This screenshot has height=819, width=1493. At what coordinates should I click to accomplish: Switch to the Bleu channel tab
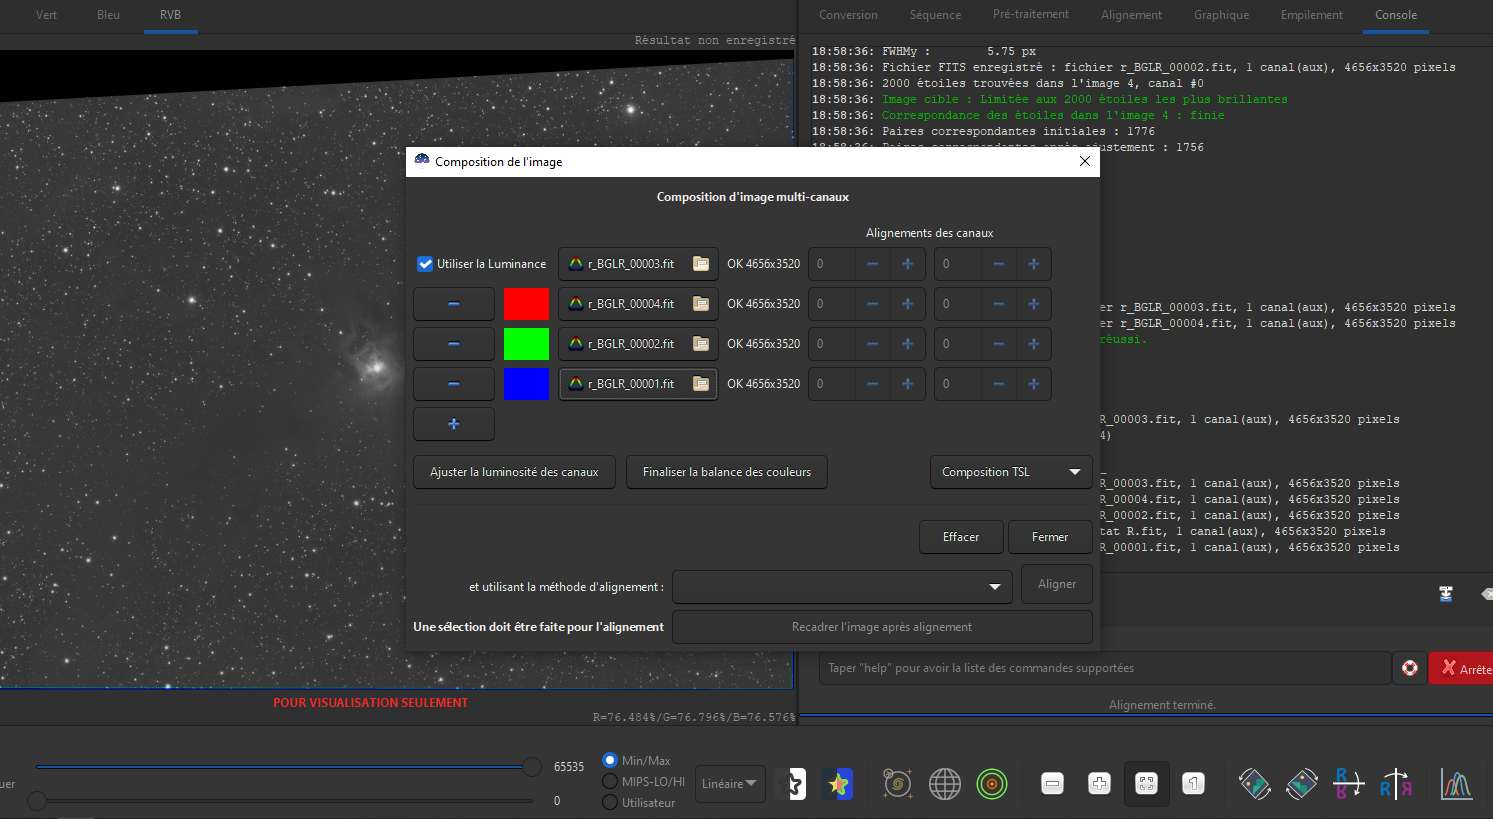click(x=109, y=15)
